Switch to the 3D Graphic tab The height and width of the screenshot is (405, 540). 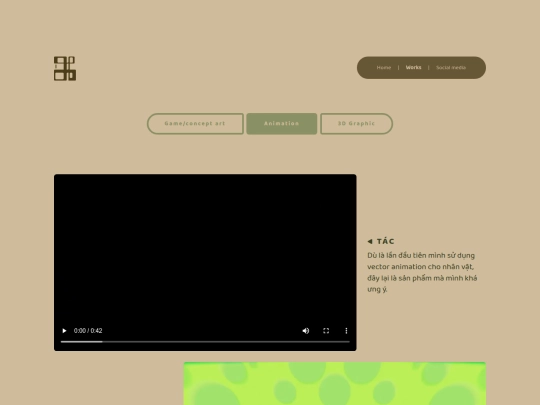[356, 124]
